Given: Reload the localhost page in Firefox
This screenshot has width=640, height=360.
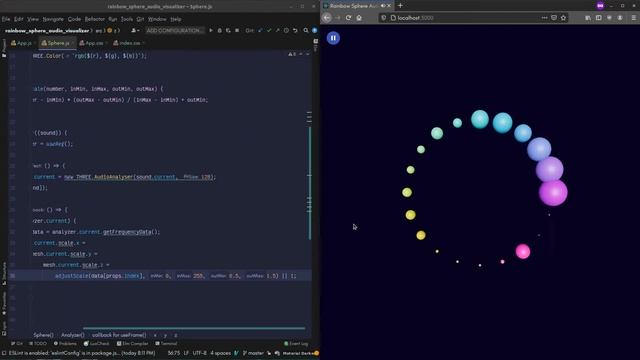Looking at the screenshot, I should pos(348,18).
